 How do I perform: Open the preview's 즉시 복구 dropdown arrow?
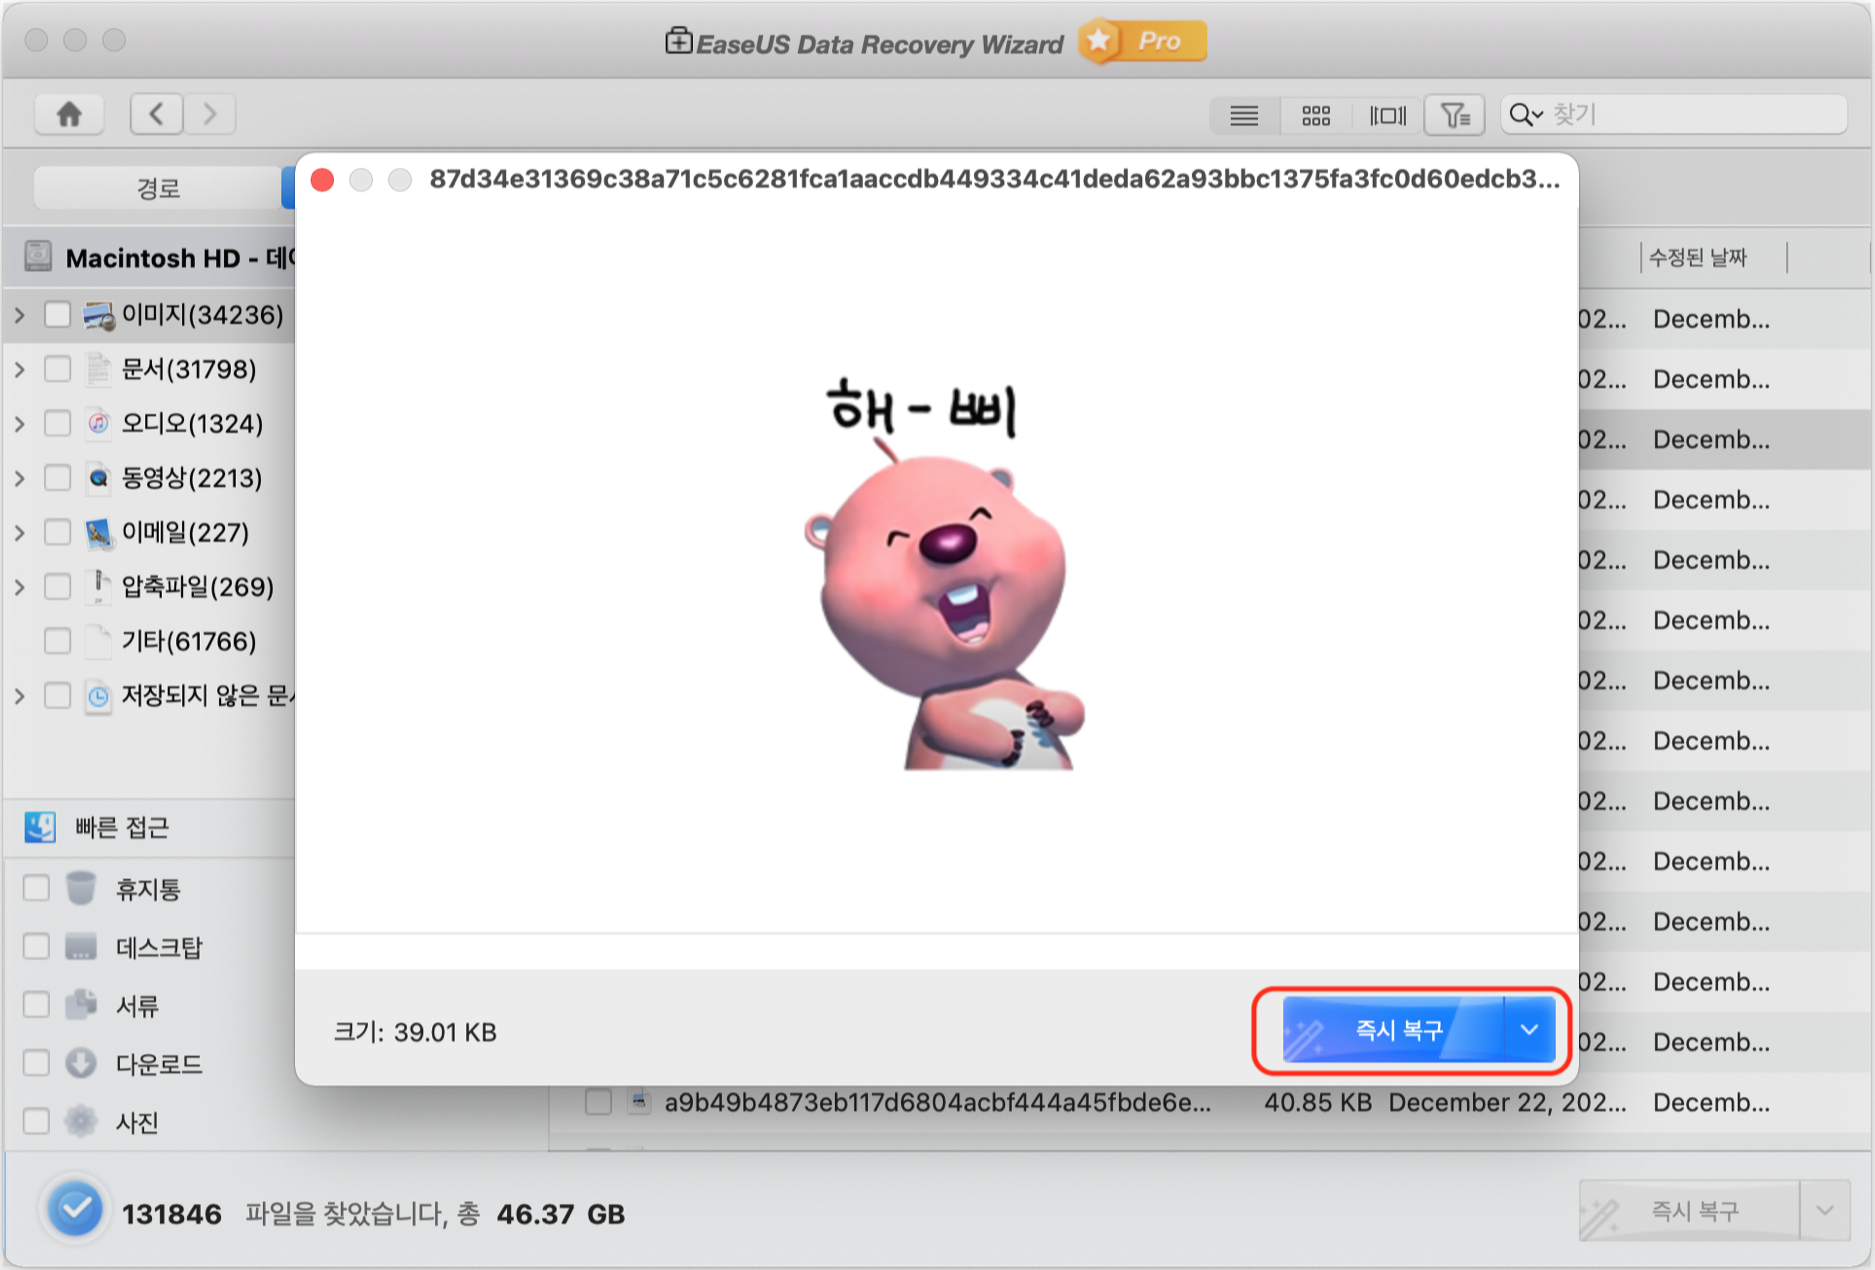[x=1529, y=1030]
